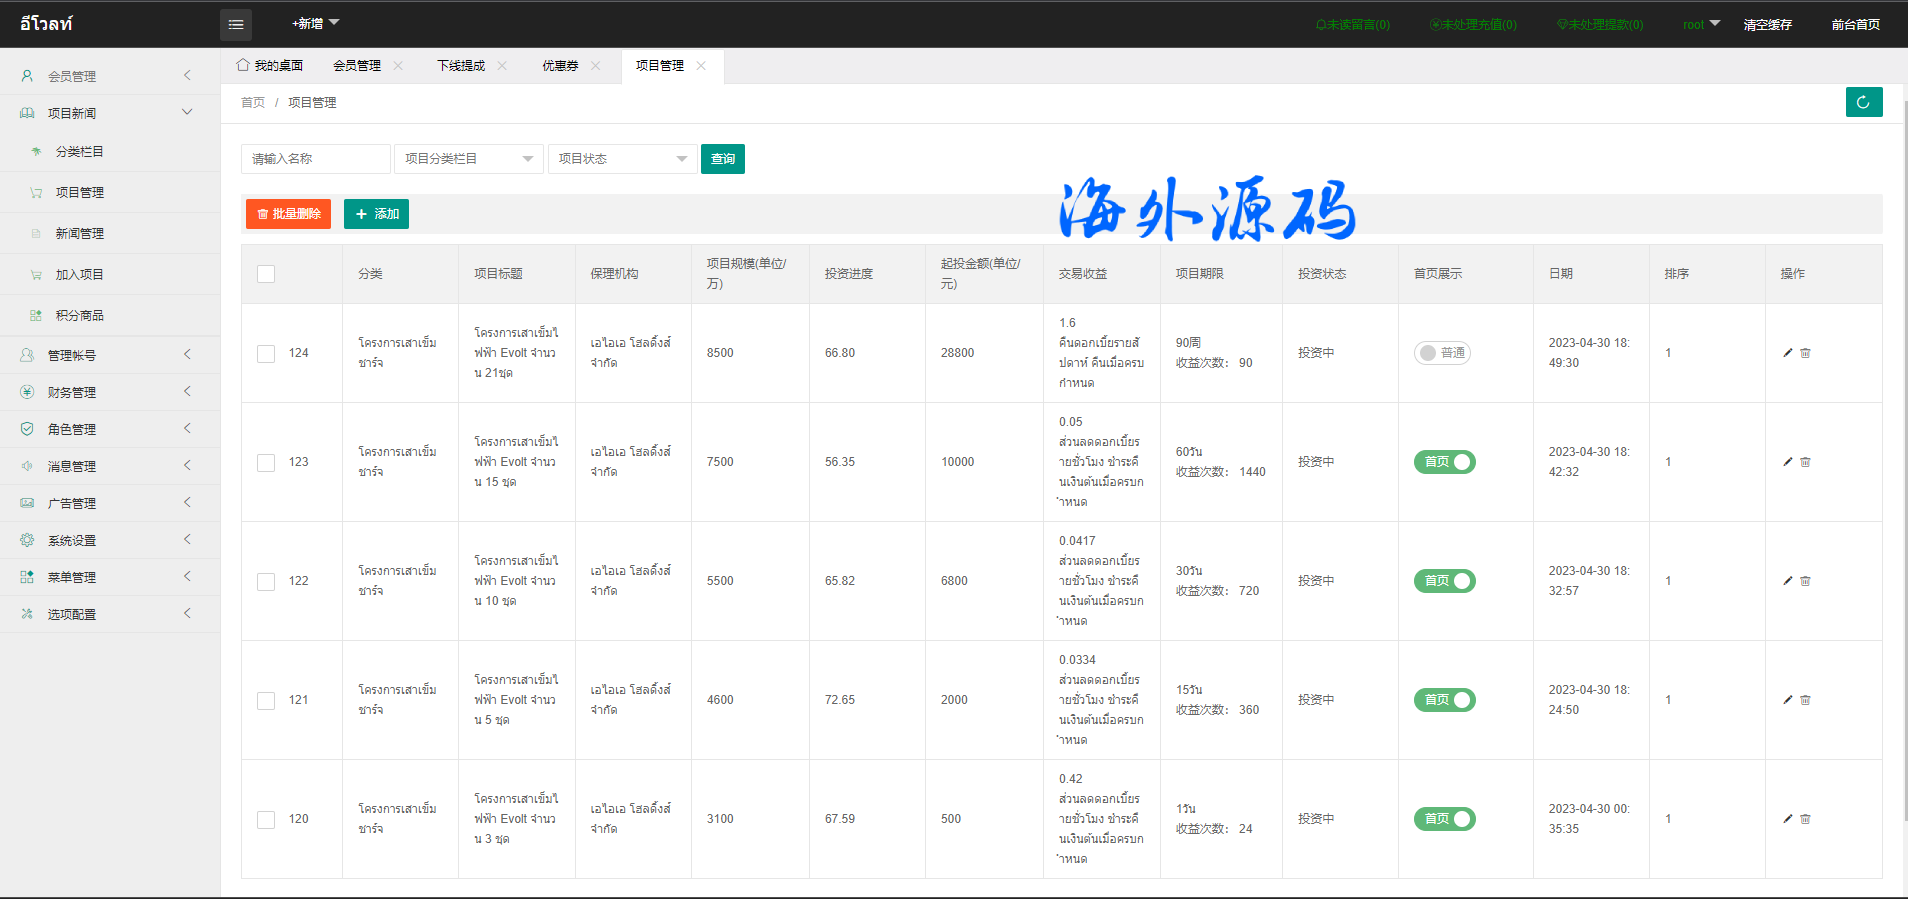Disable homepage switch for row 122
The image size is (1908, 899).
[1444, 581]
